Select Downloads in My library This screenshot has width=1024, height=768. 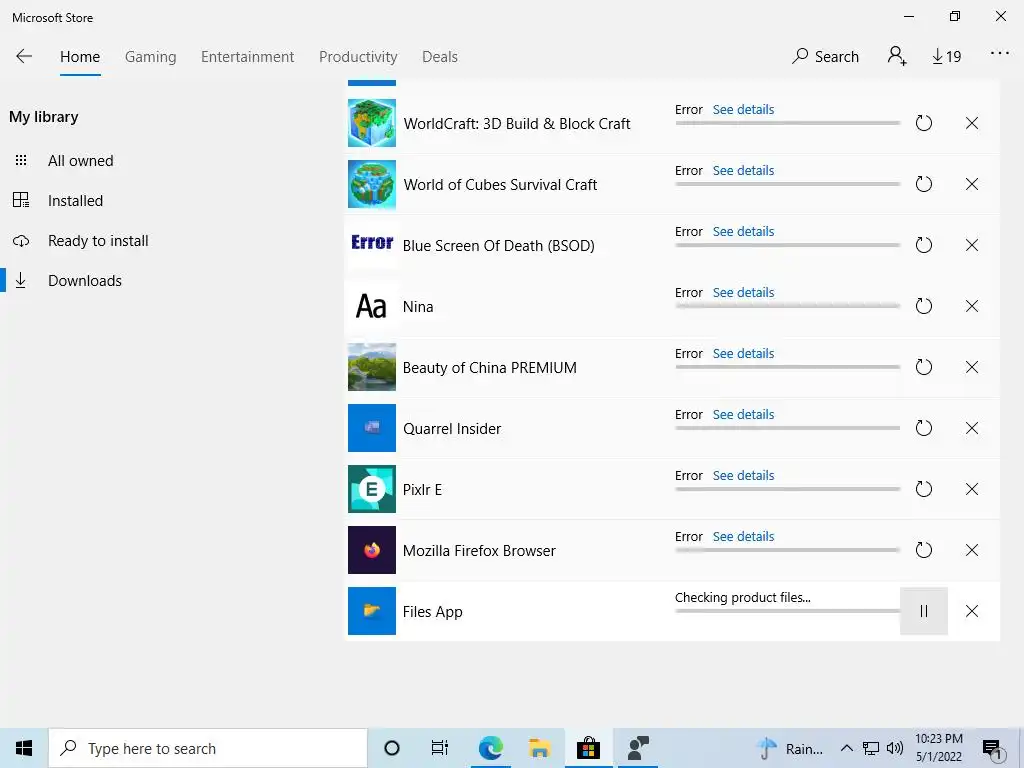pyautogui.click(x=85, y=281)
